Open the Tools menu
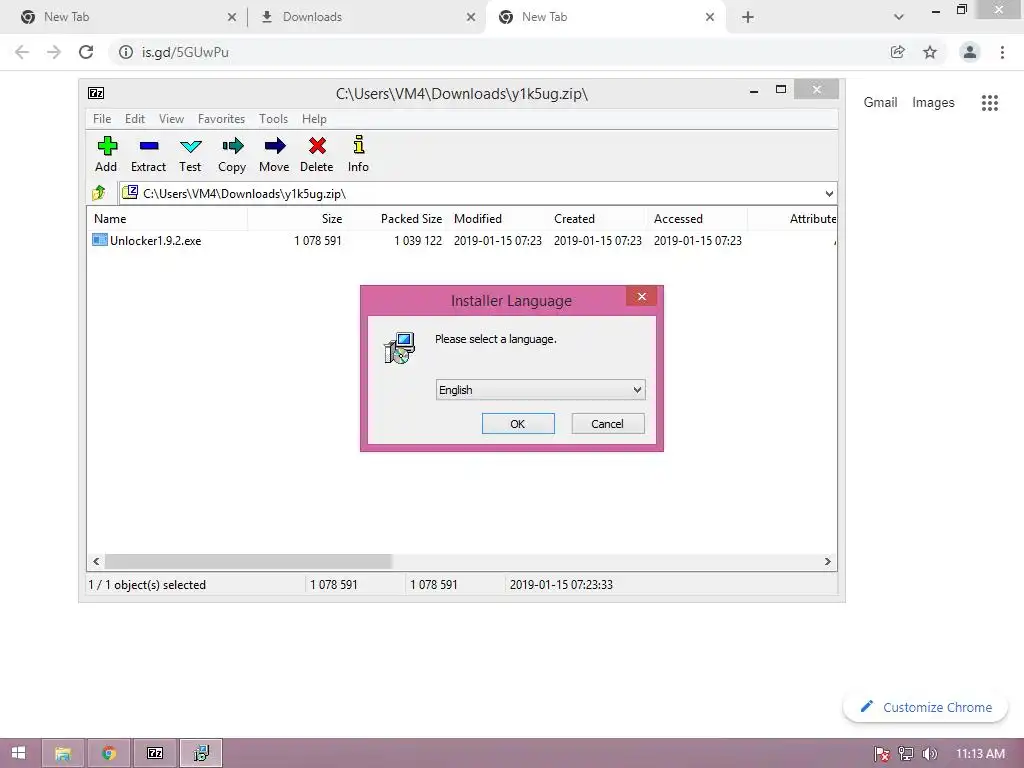The height and width of the screenshot is (768, 1024). 273,119
